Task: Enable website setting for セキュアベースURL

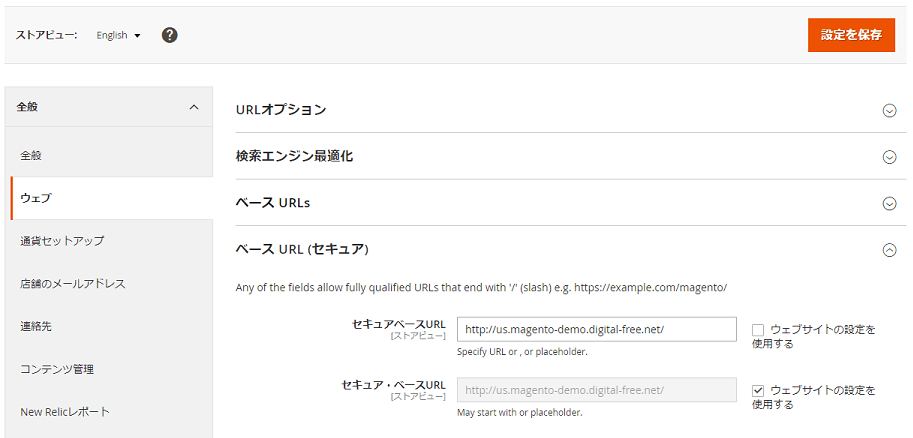Action: click(758, 330)
